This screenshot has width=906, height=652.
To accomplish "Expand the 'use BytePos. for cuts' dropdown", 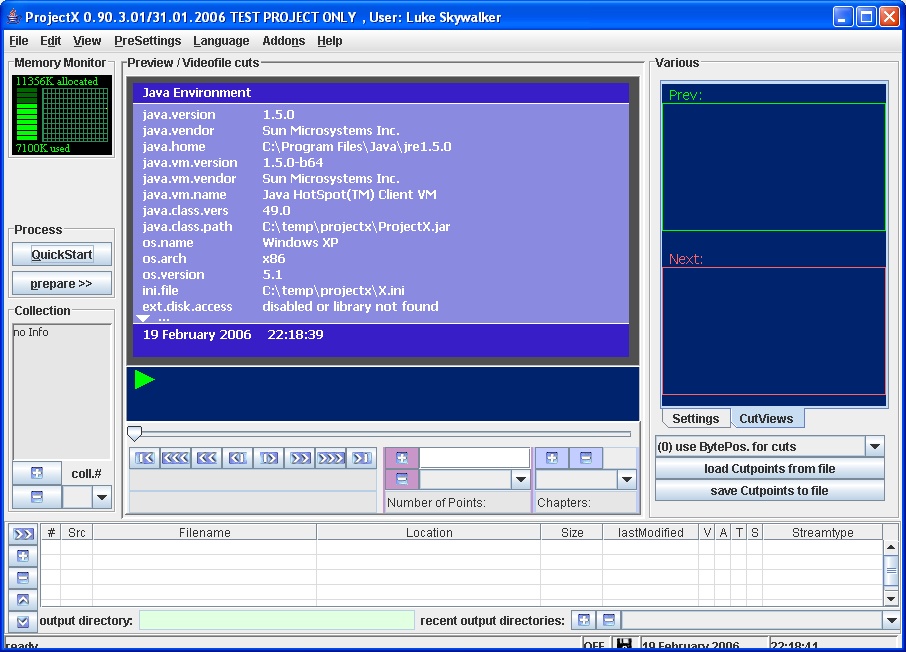I will (875, 446).
